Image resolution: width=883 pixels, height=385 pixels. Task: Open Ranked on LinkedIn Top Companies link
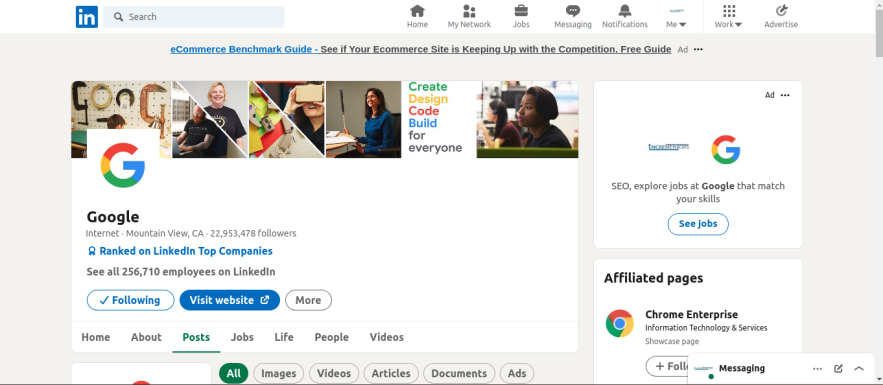click(180, 251)
